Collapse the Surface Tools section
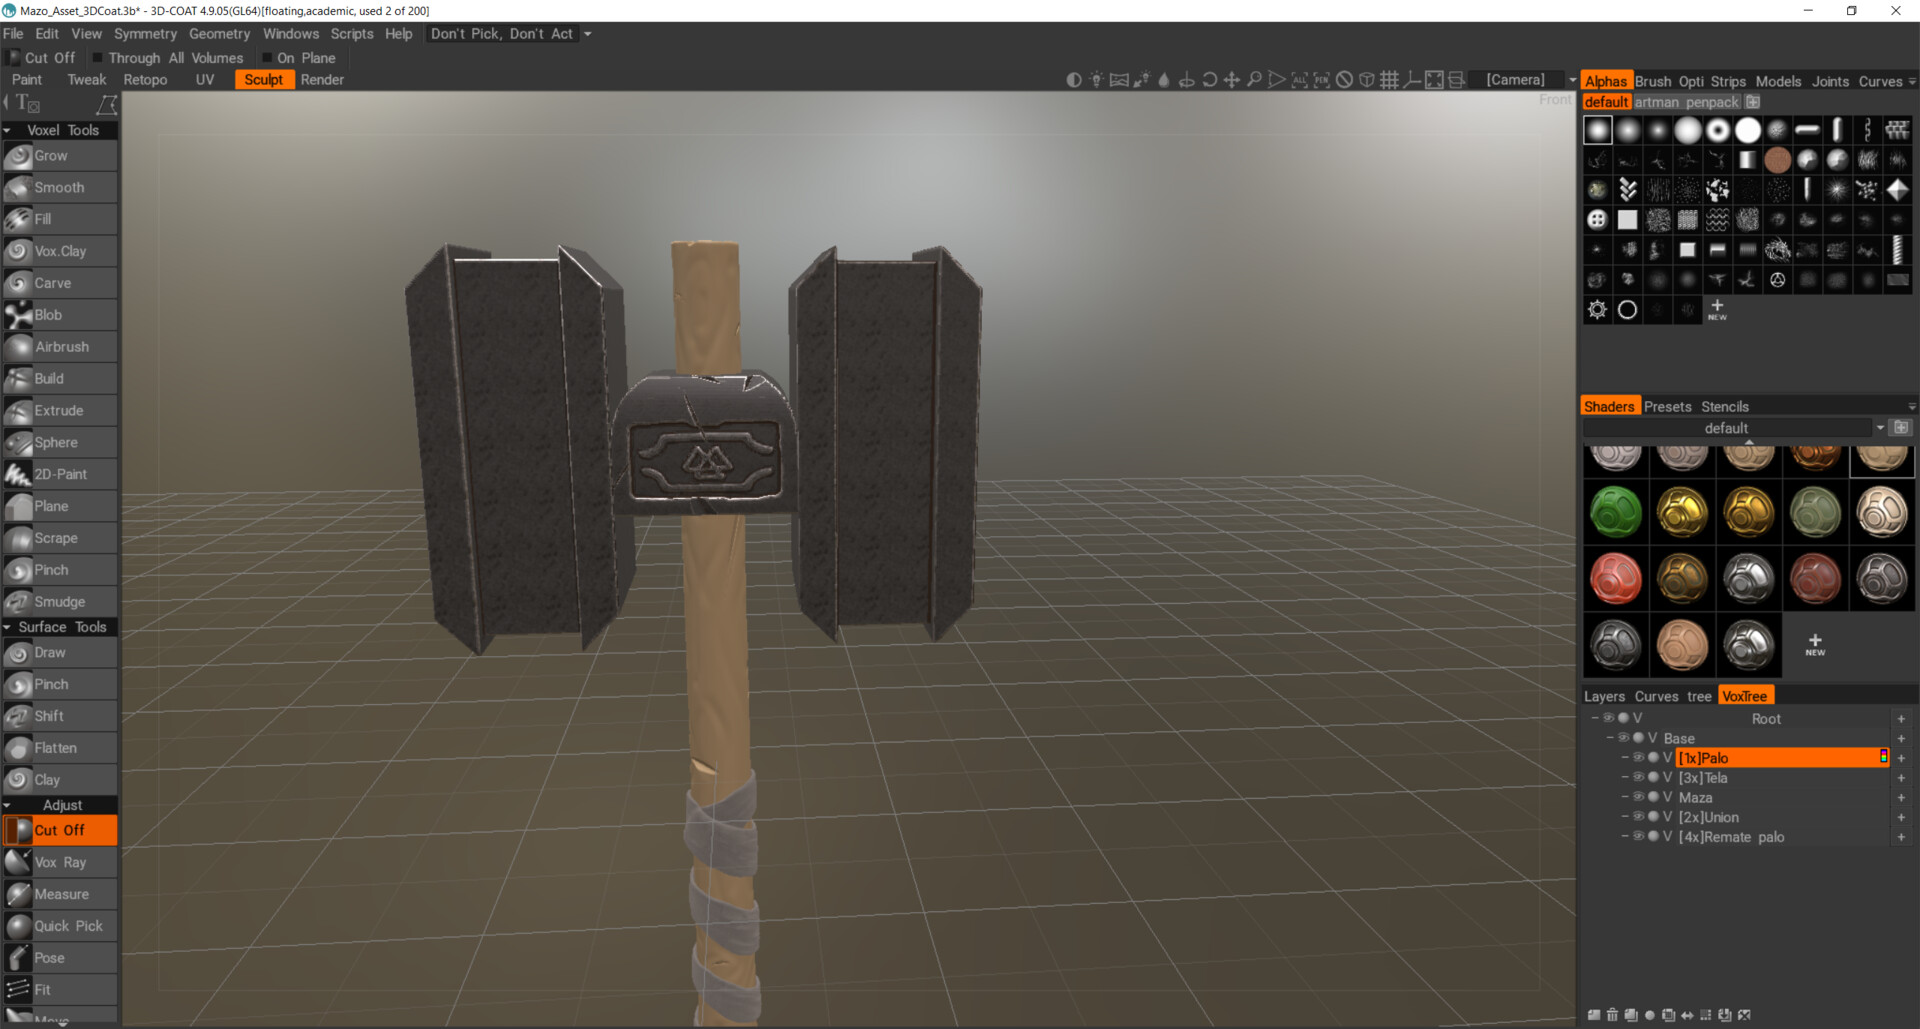The image size is (1920, 1029). point(8,628)
